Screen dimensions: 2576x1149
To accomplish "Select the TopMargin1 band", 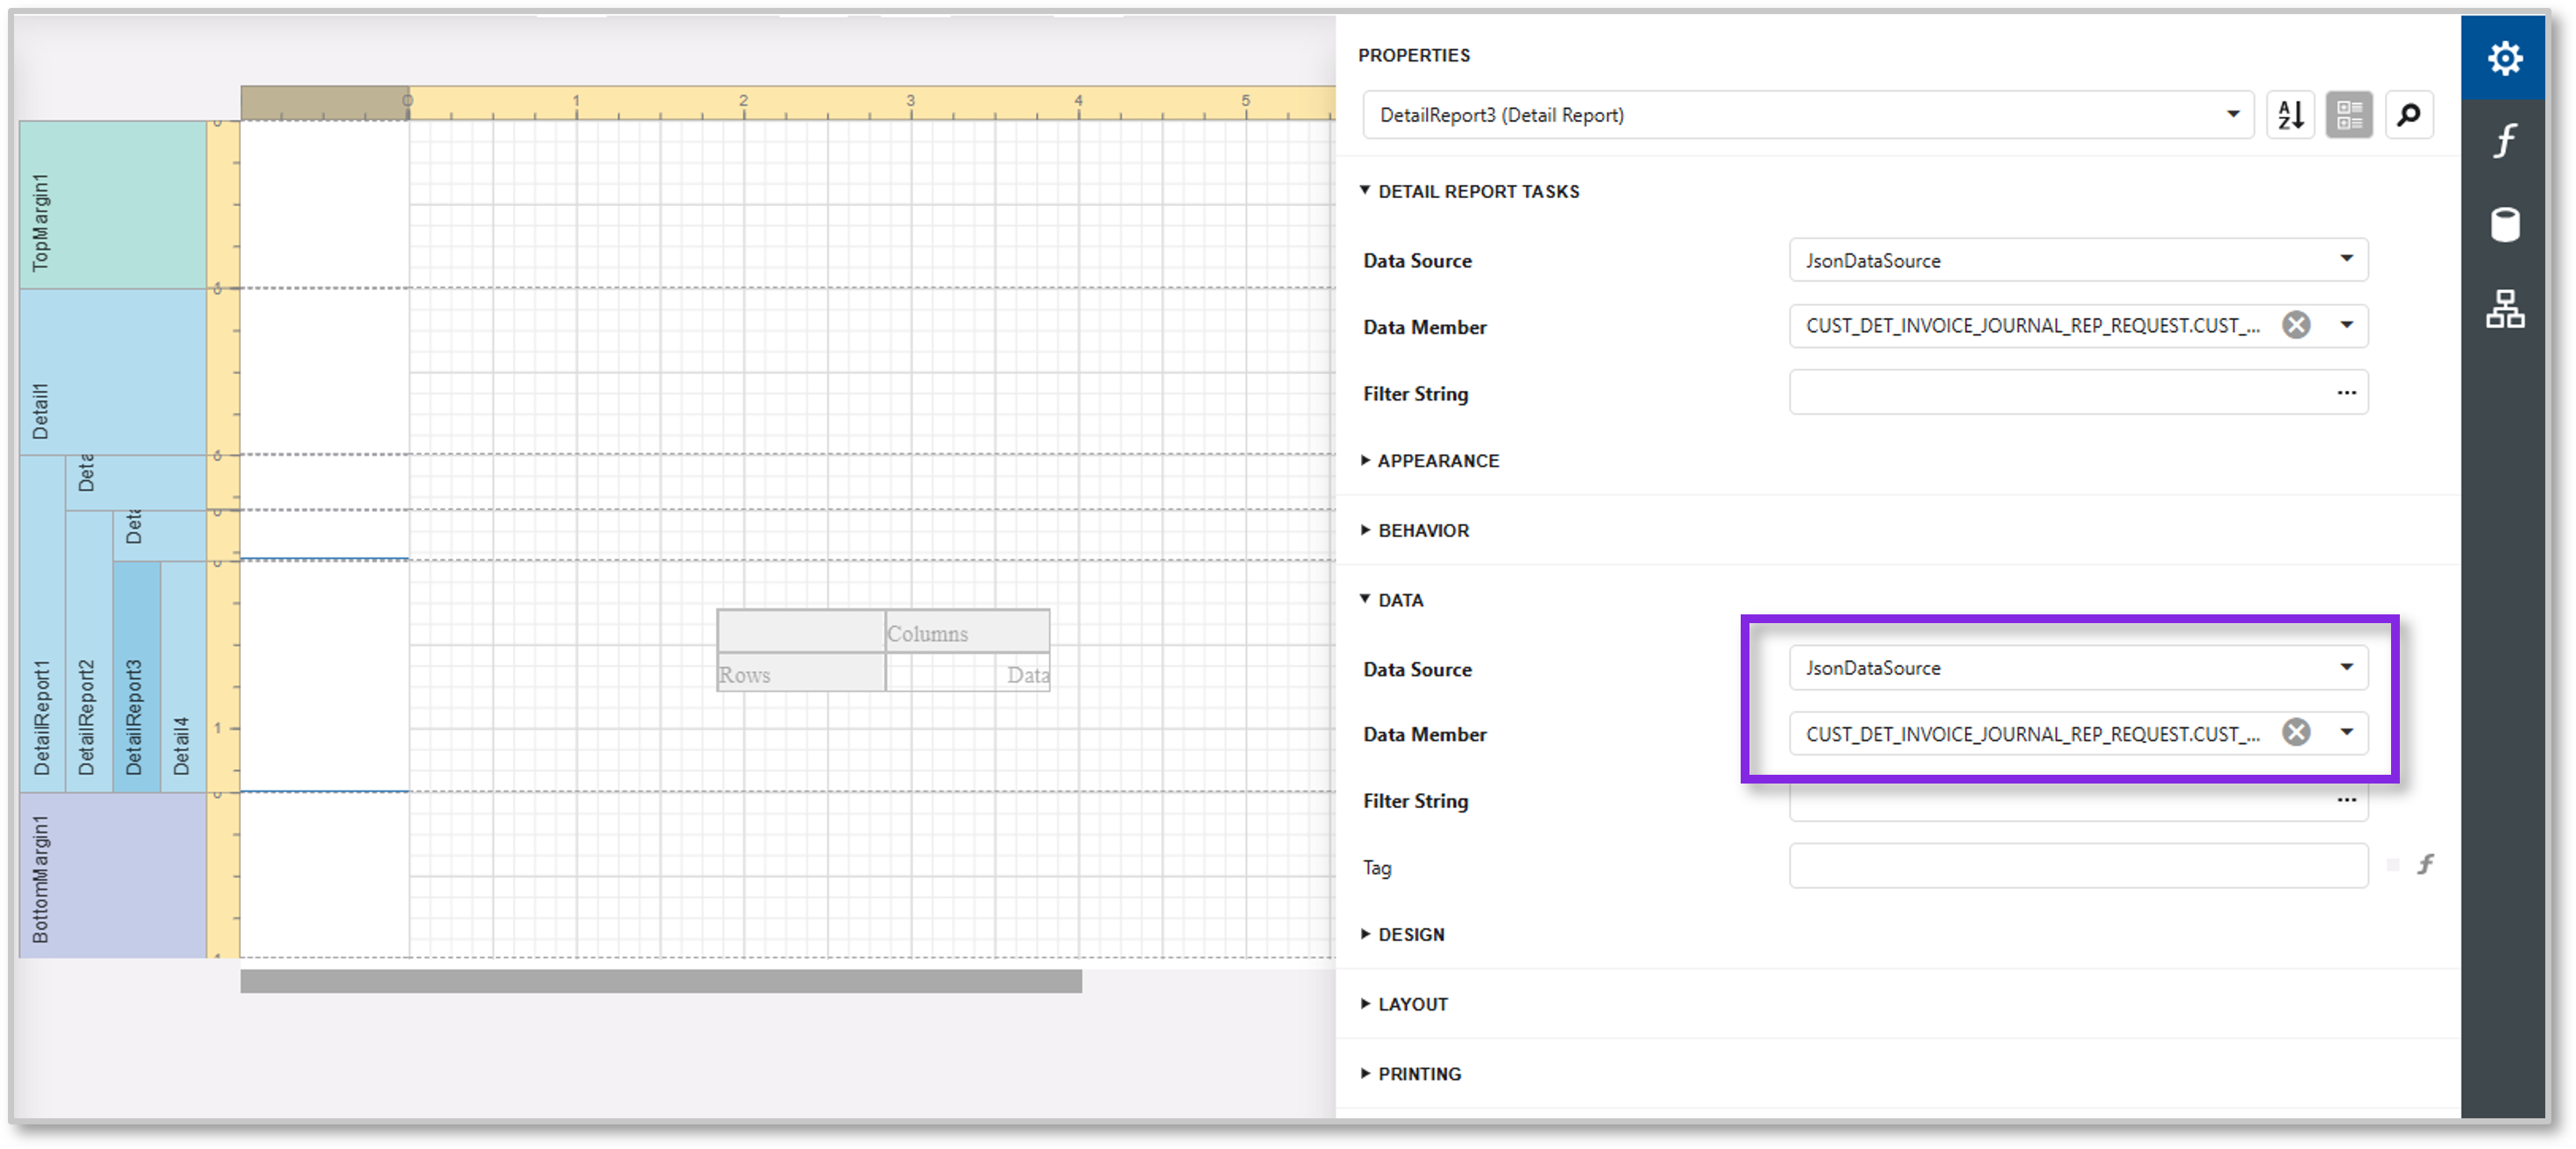I will [113, 205].
